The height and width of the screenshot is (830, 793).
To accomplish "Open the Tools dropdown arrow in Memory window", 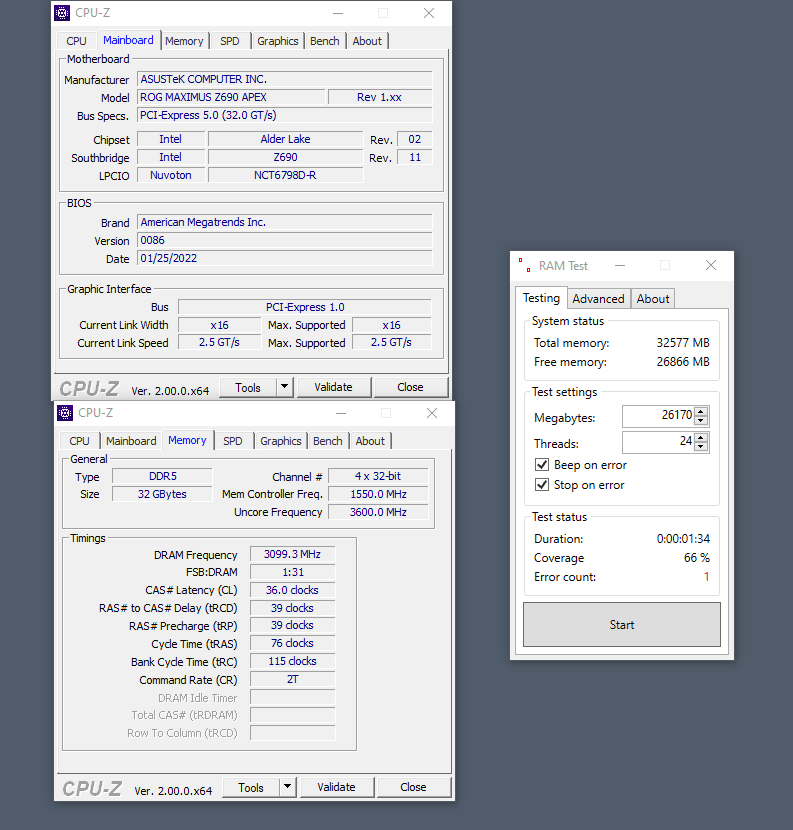I will (x=287, y=787).
